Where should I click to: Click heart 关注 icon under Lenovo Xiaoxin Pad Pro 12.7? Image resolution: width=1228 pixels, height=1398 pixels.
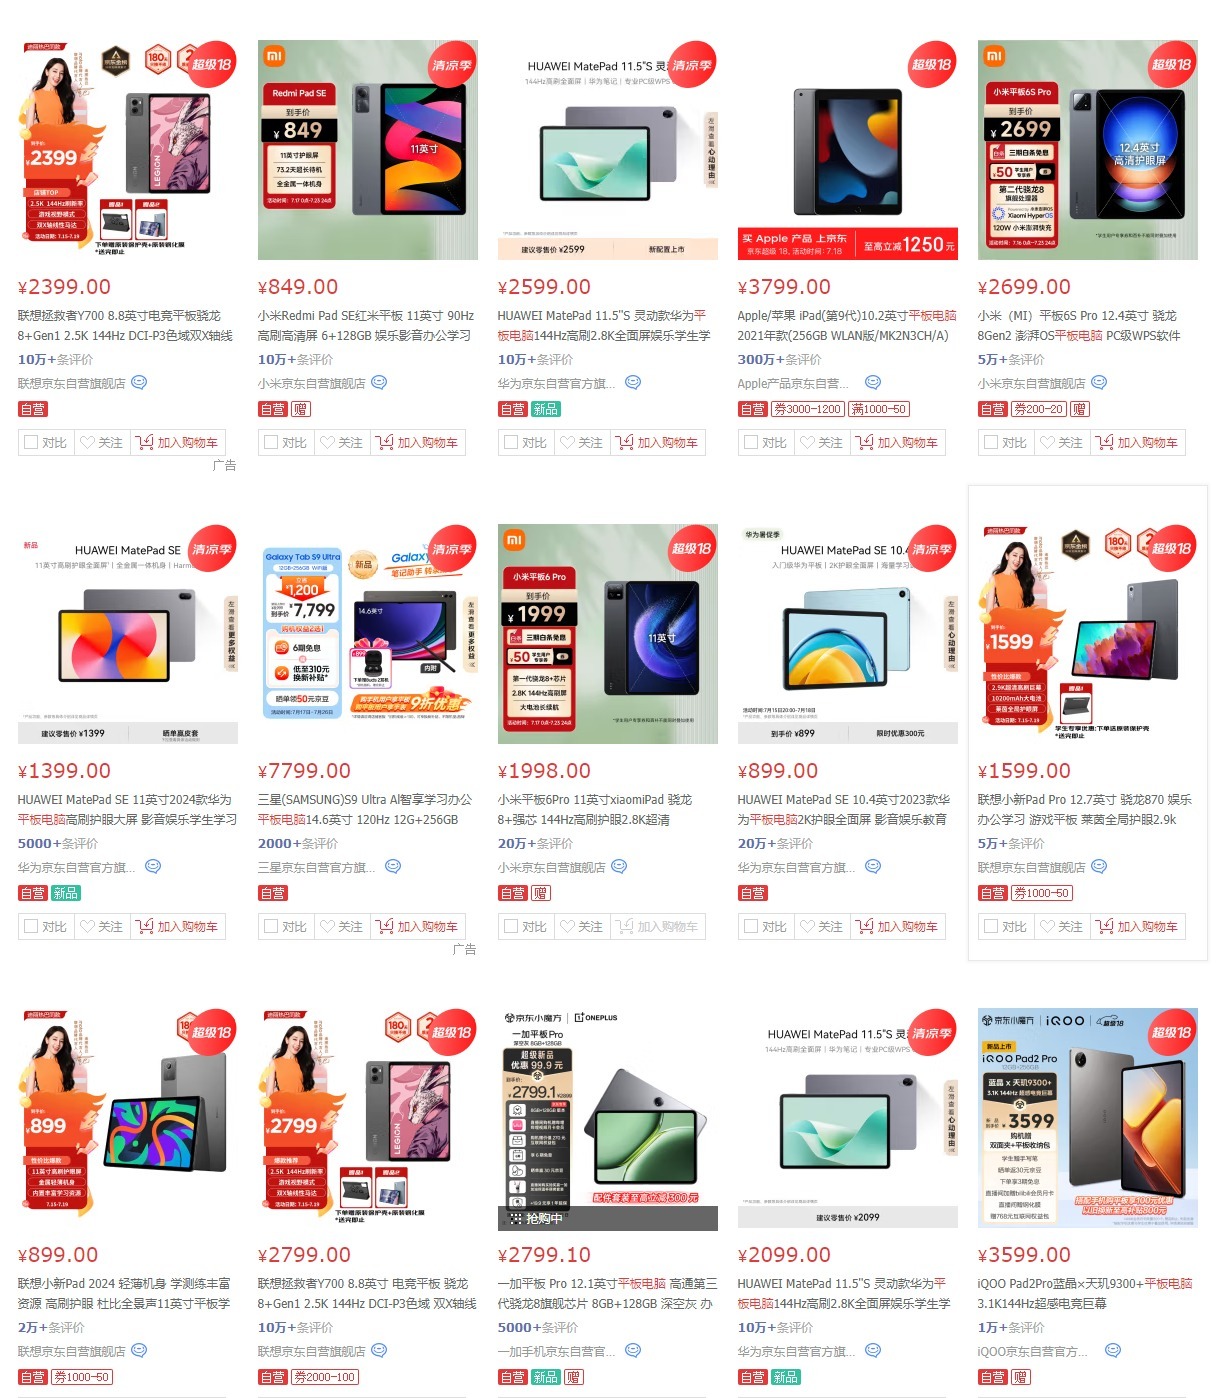tap(1047, 926)
